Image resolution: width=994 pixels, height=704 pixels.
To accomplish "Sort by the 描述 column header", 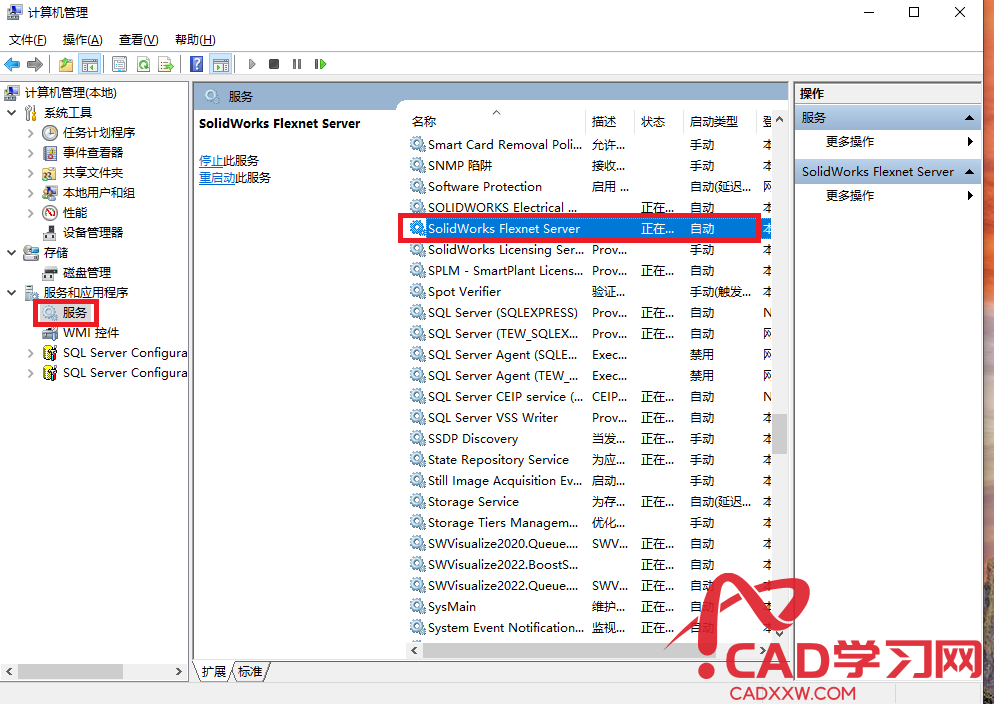I will [x=609, y=121].
